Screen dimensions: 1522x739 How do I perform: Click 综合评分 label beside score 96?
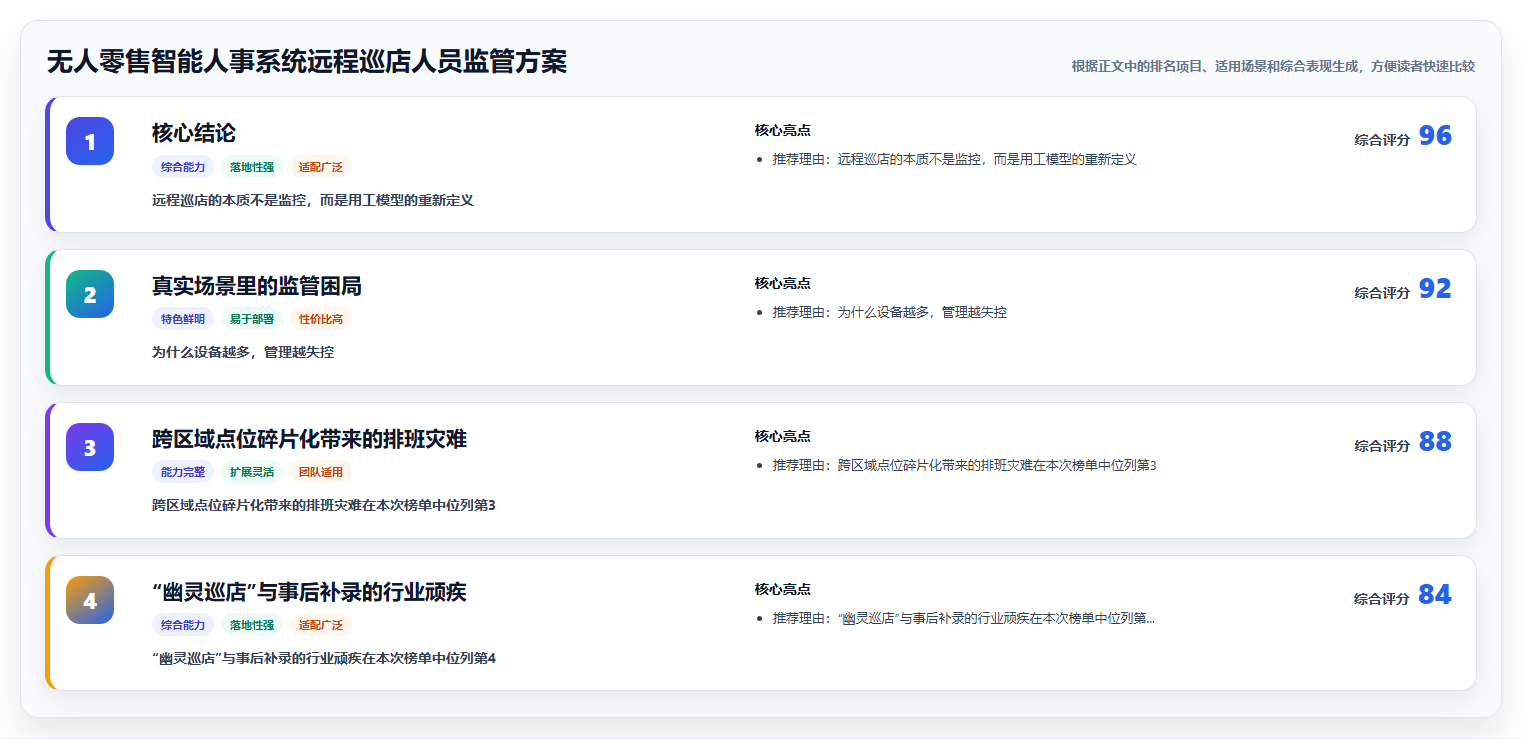coord(1382,140)
